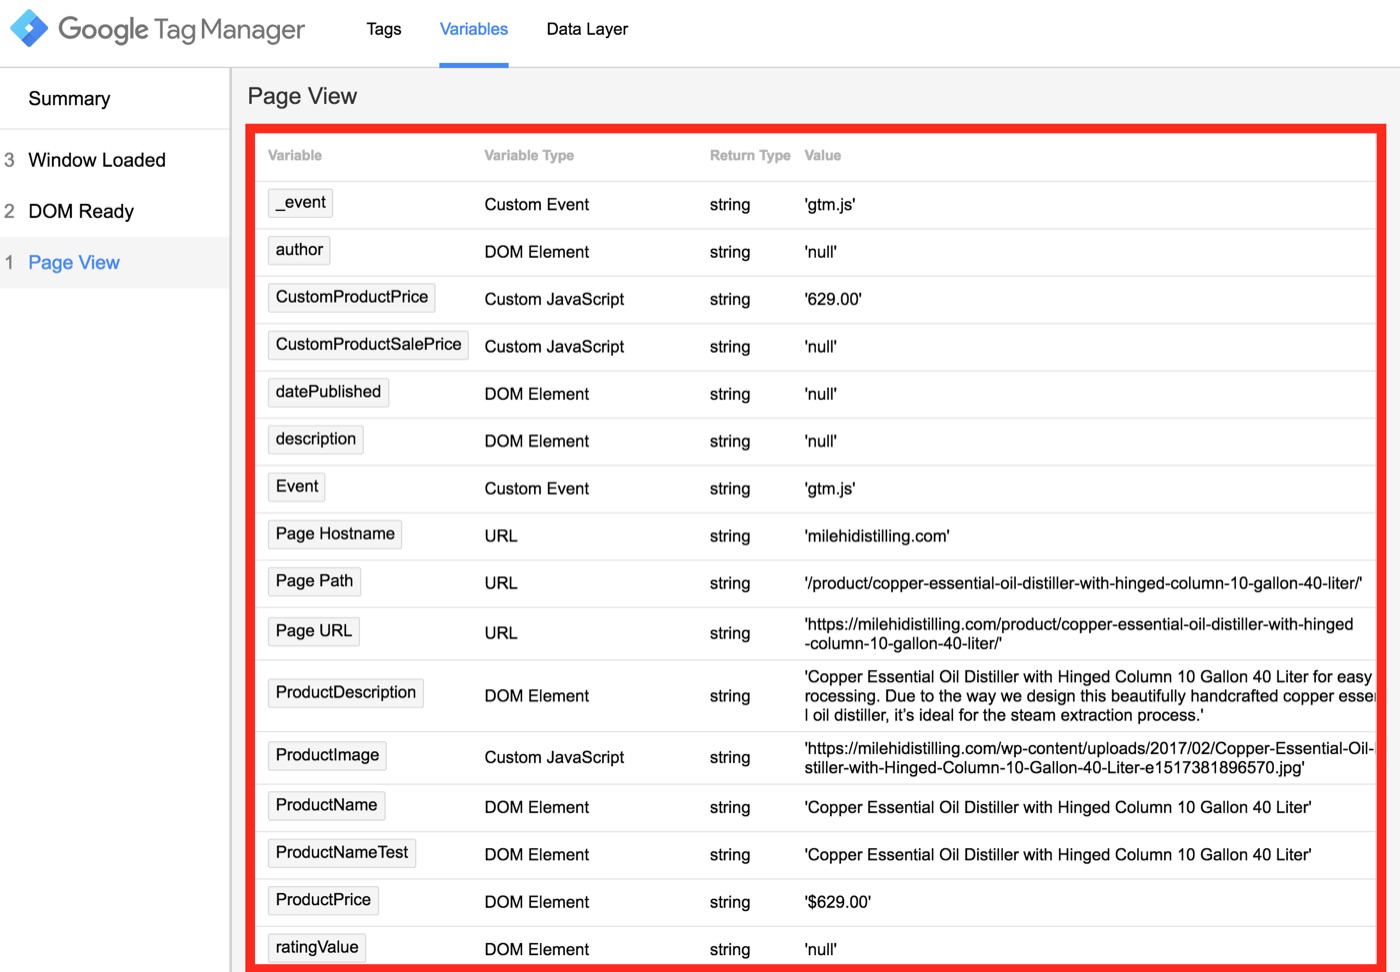
Task: Click the ProductDescription value text
Action: coord(1089,696)
